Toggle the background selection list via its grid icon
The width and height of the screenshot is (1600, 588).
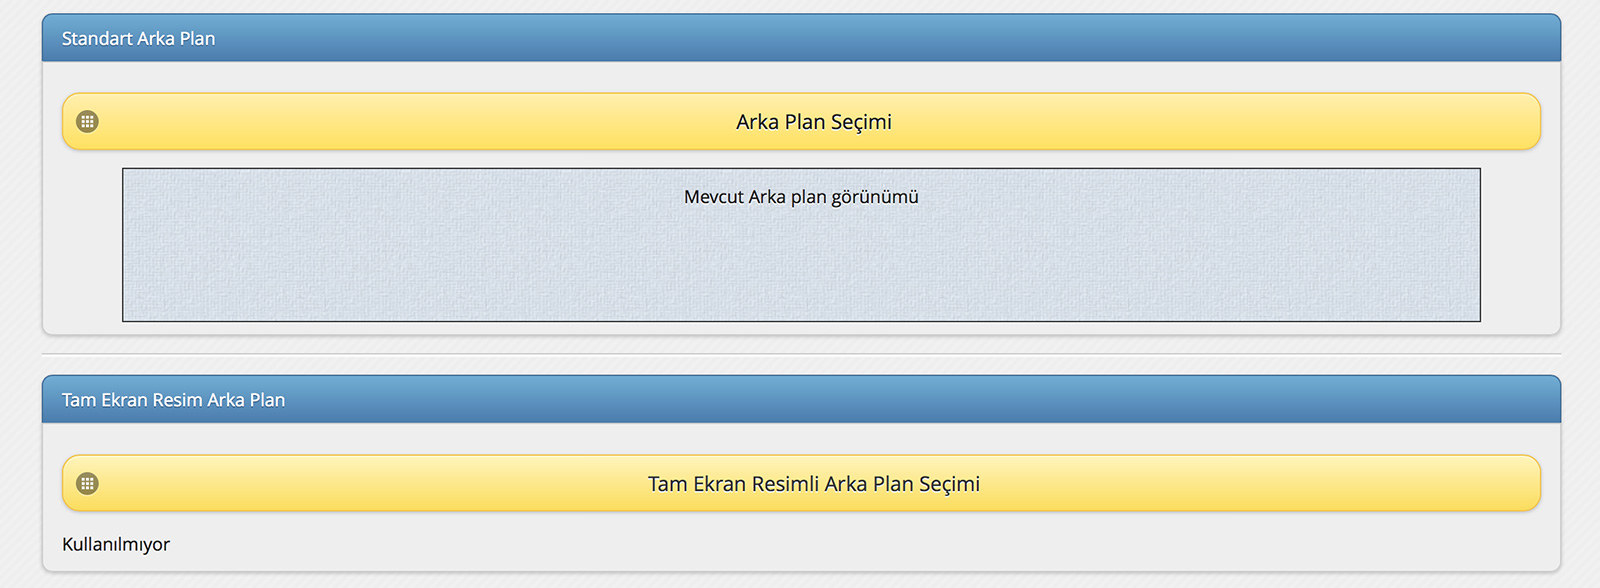coord(88,122)
